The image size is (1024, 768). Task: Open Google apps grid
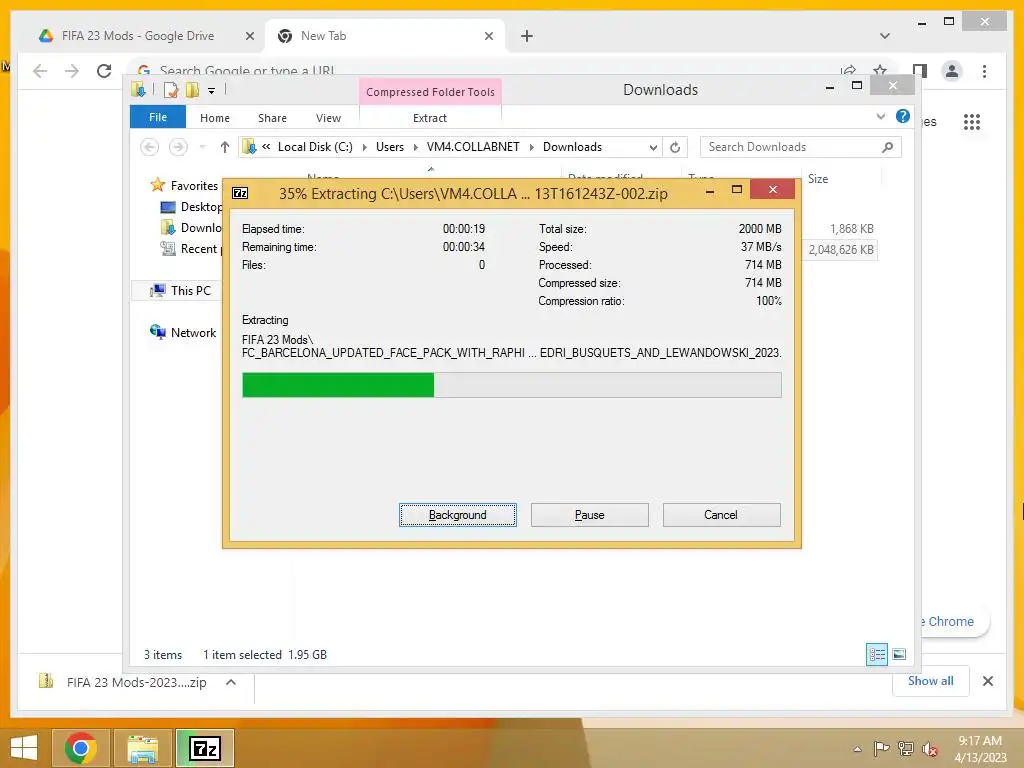click(x=972, y=121)
